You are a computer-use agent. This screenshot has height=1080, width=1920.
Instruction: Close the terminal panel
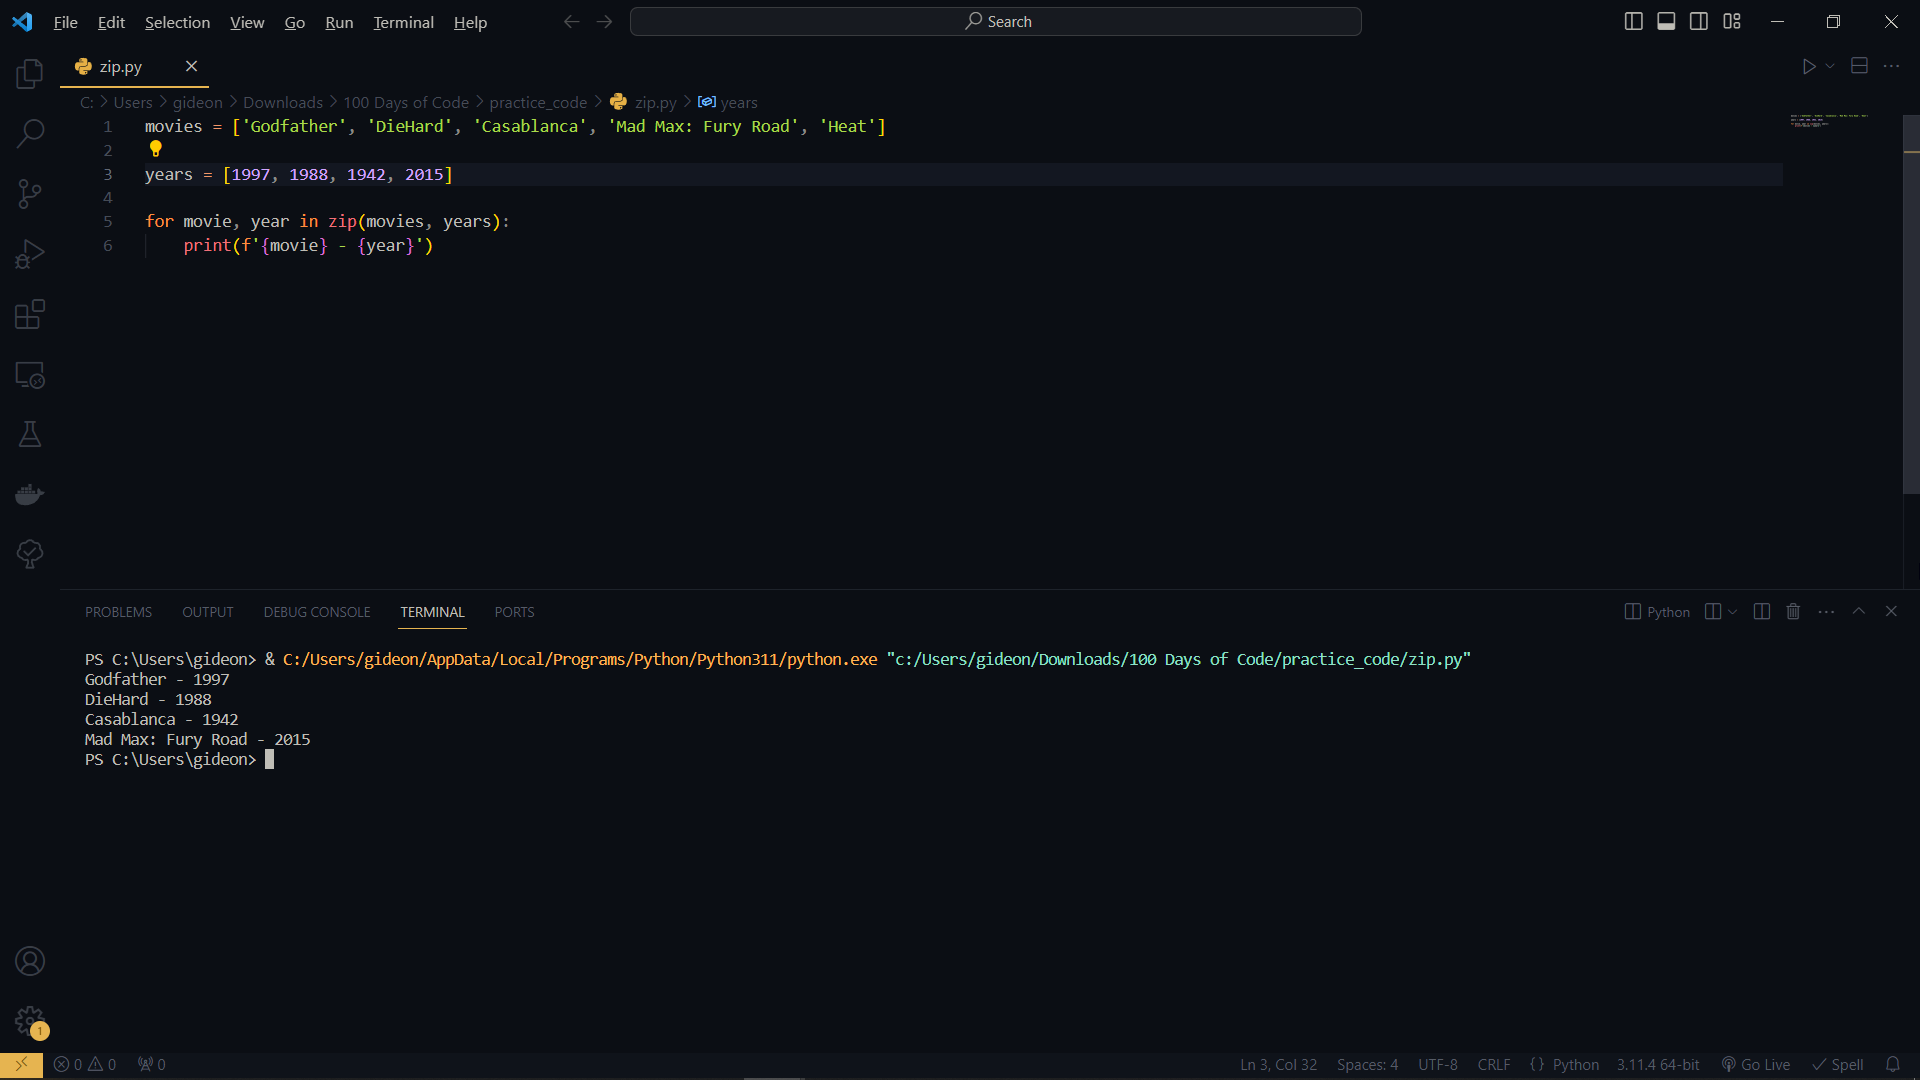(1891, 611)
